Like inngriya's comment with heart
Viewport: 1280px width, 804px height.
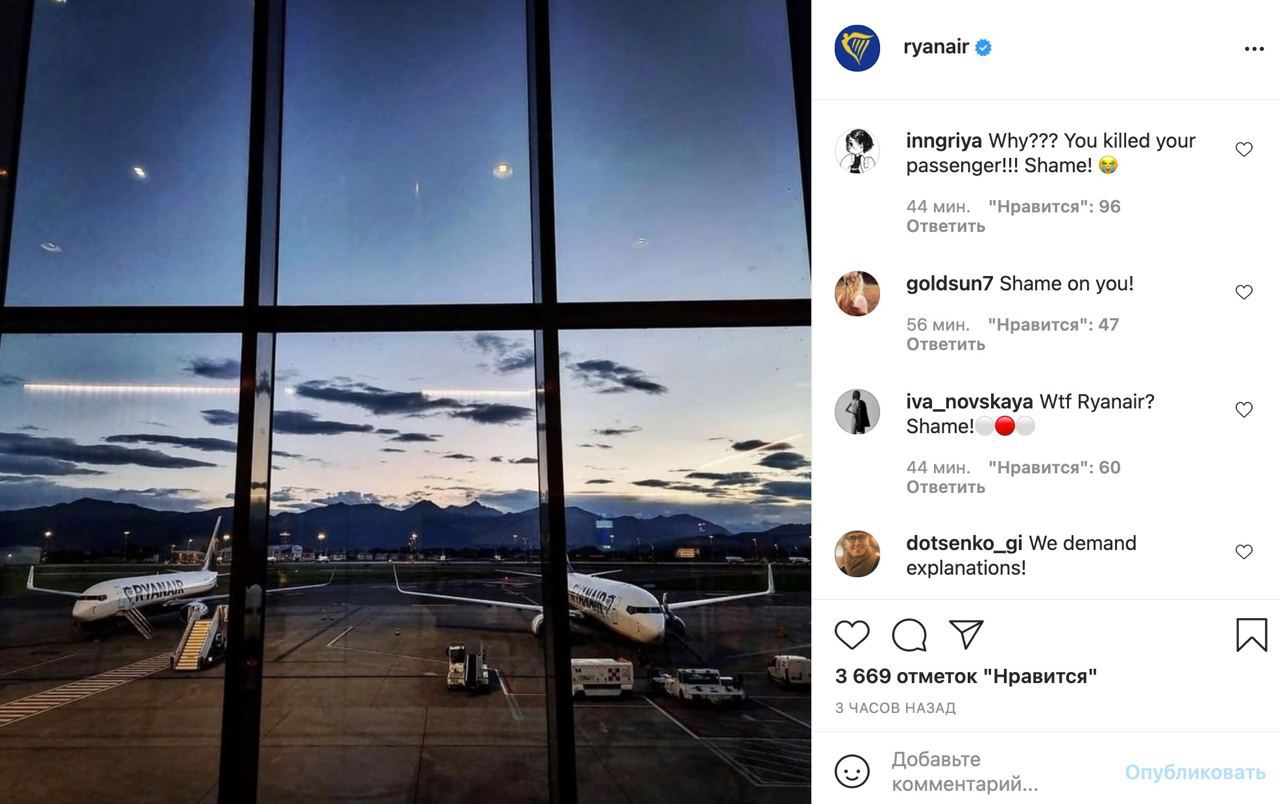coord(1244,149)
